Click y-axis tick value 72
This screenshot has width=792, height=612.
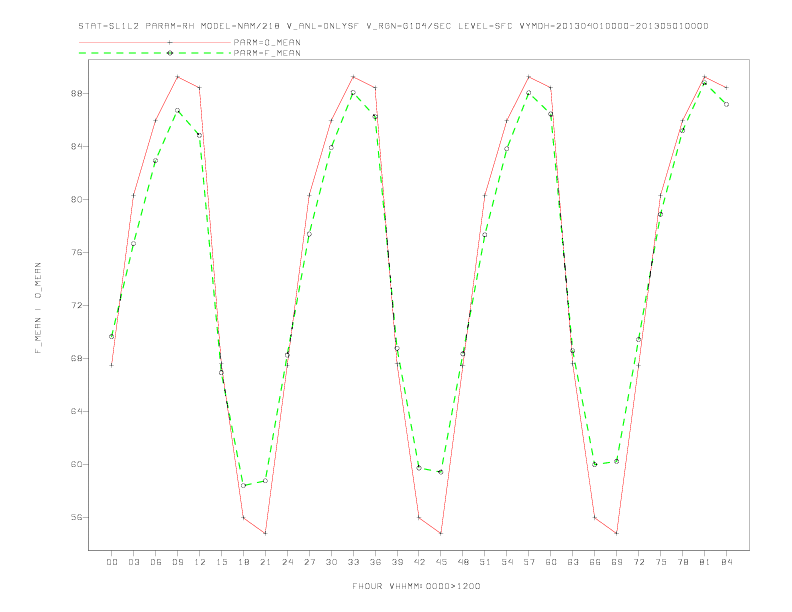[x=77, y=305]
